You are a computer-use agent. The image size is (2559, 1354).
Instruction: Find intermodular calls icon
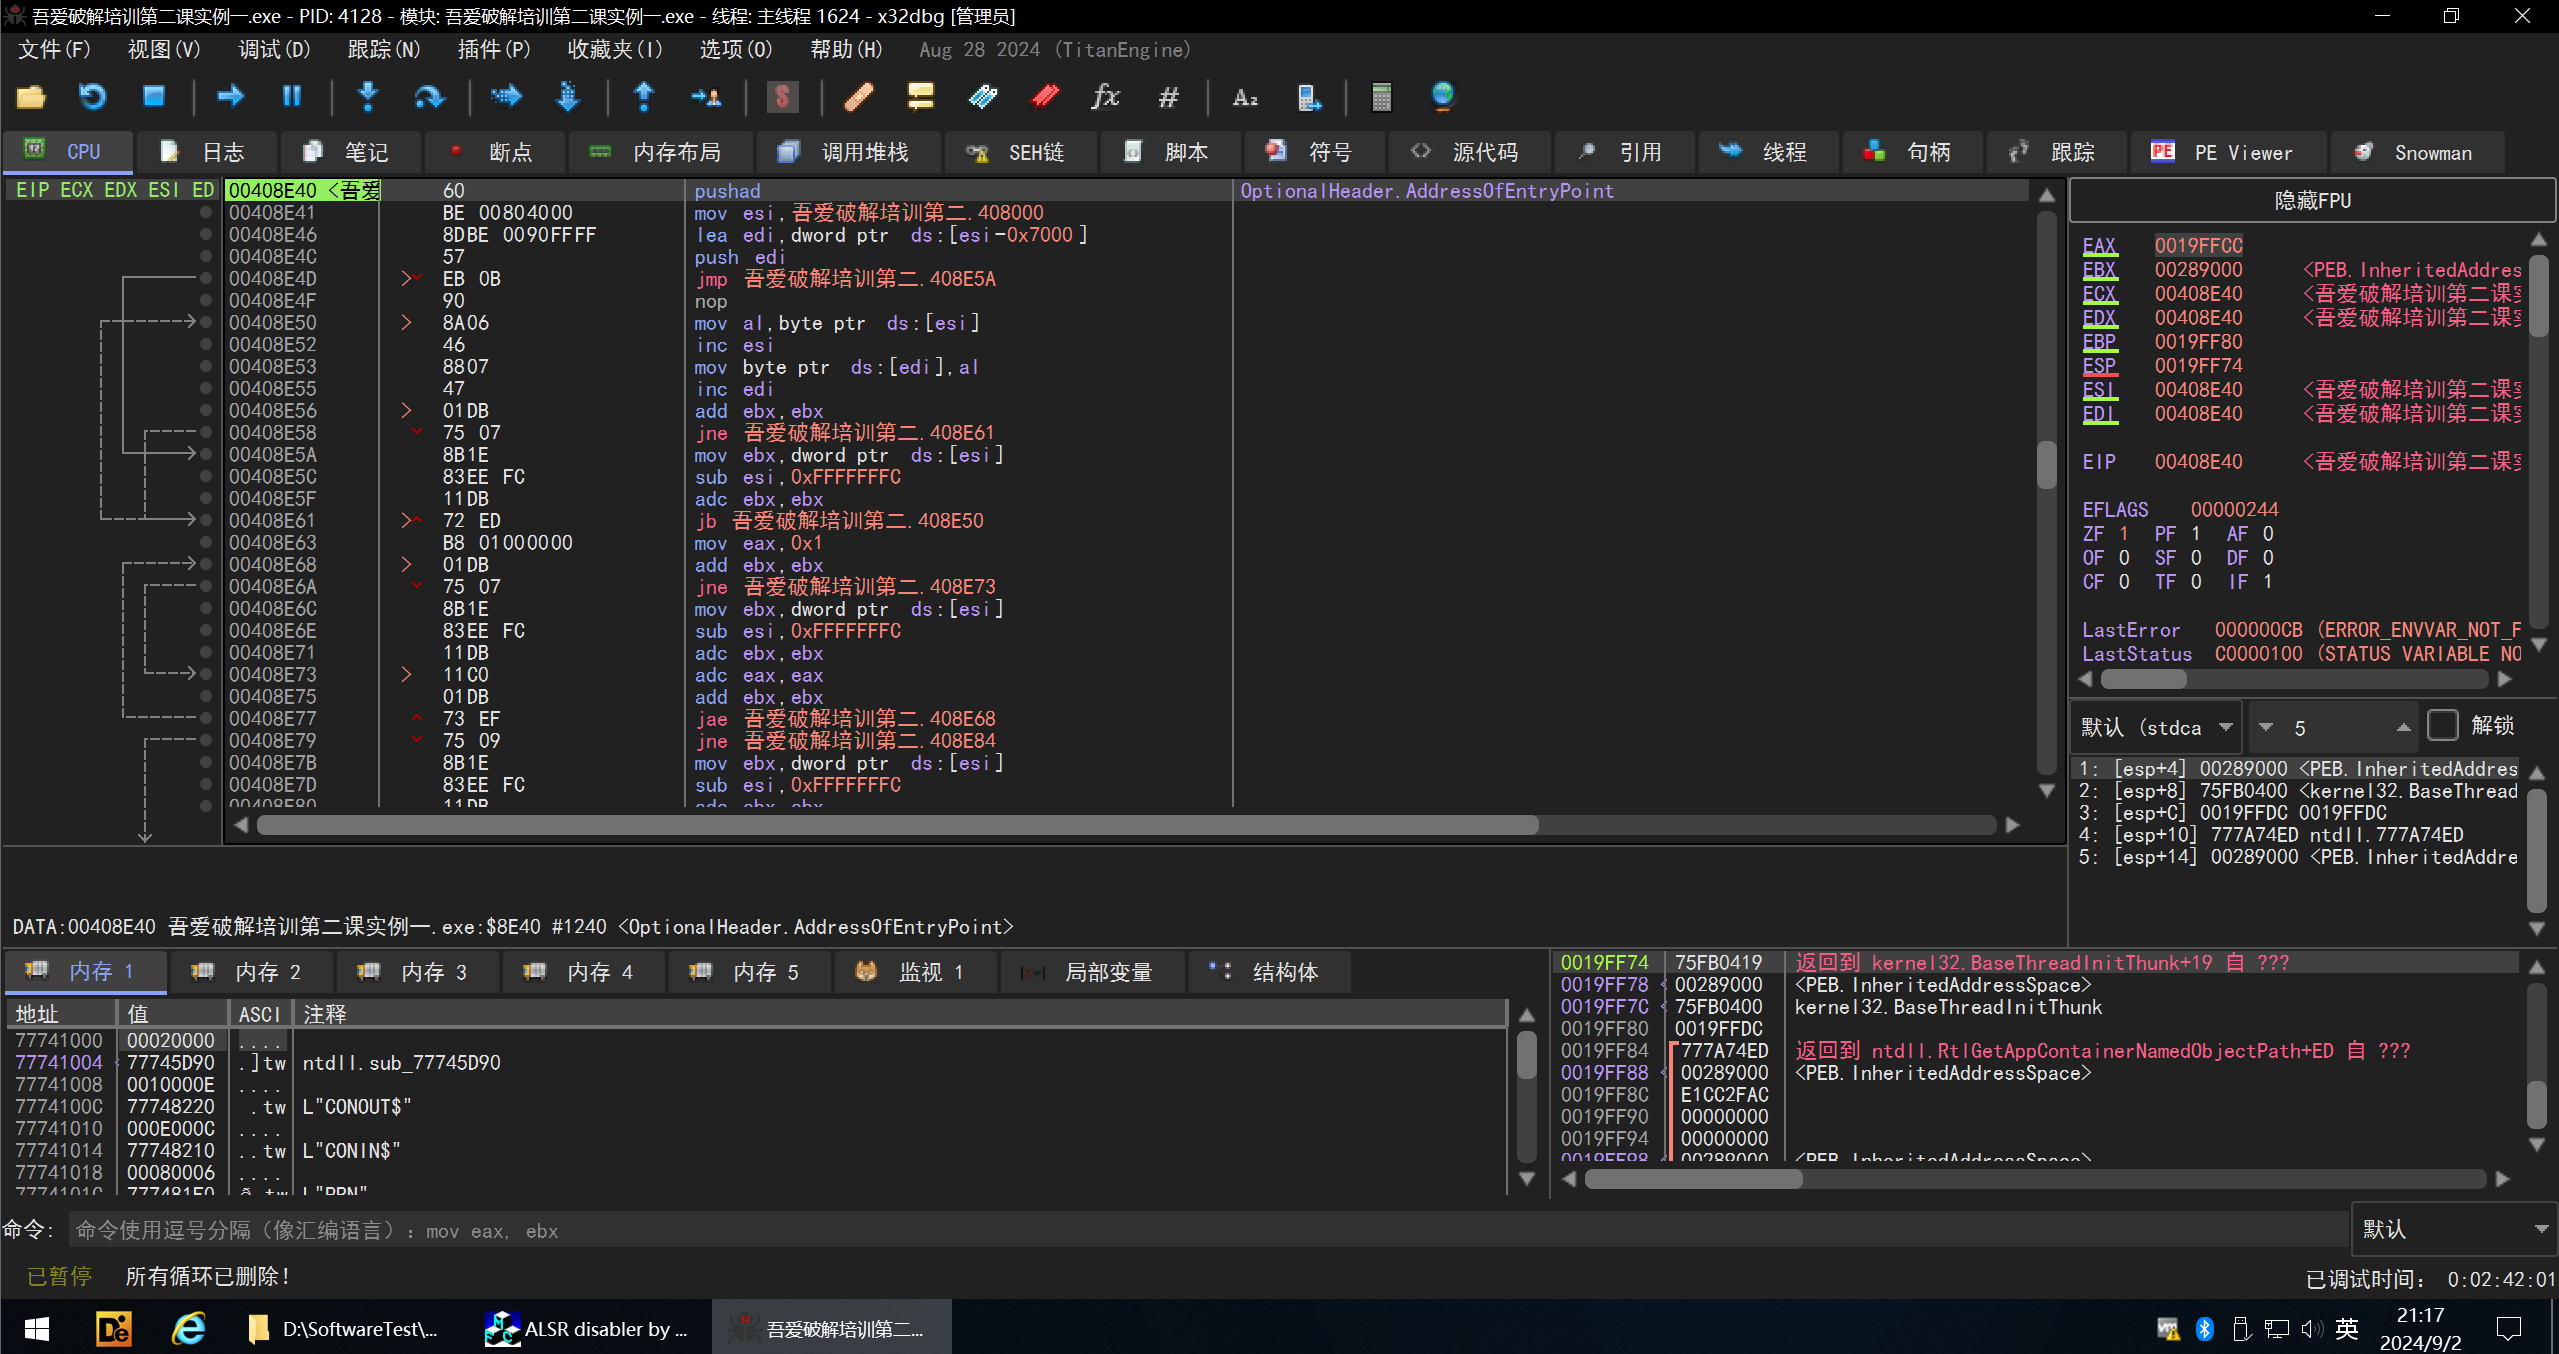tap(1308, 97)
